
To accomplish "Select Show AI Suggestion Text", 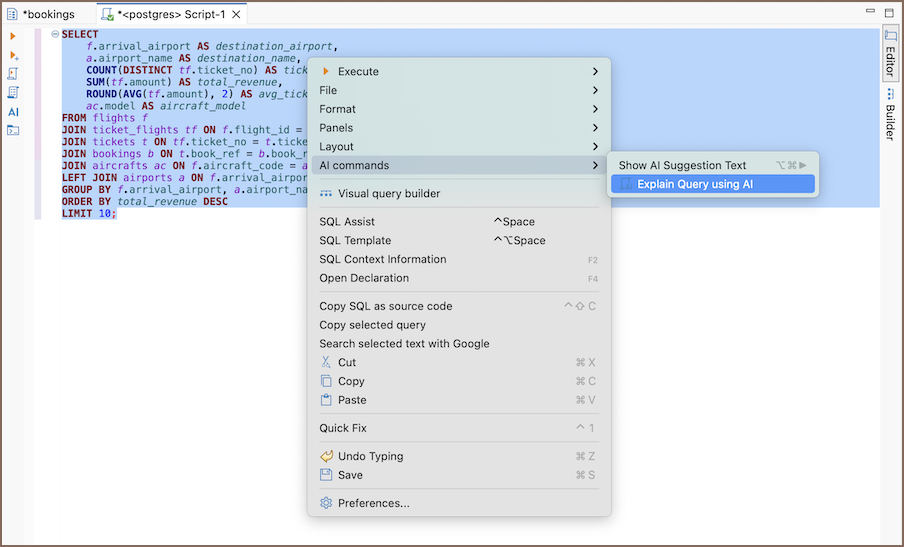I will [682, 165].
